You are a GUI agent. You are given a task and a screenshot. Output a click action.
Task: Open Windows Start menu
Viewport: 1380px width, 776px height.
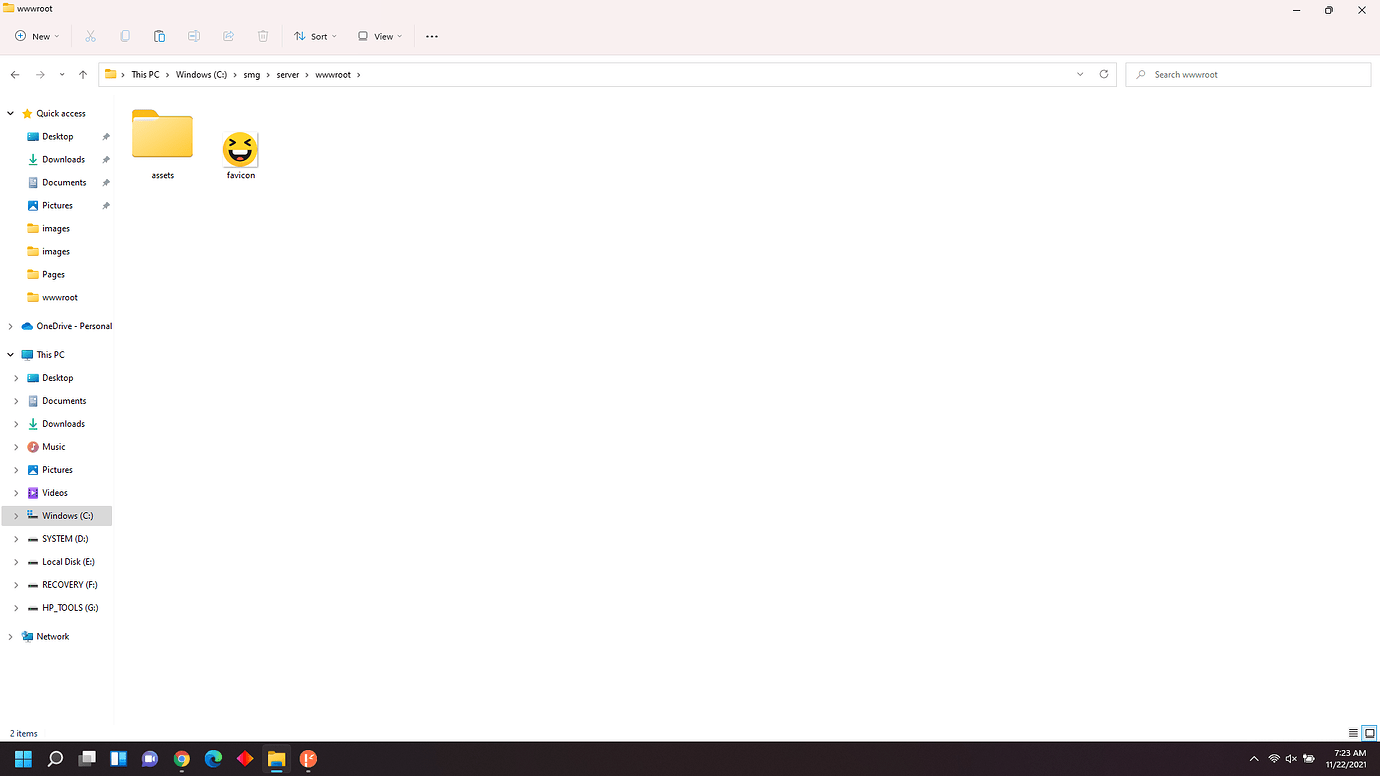click(x=23, y=759)
